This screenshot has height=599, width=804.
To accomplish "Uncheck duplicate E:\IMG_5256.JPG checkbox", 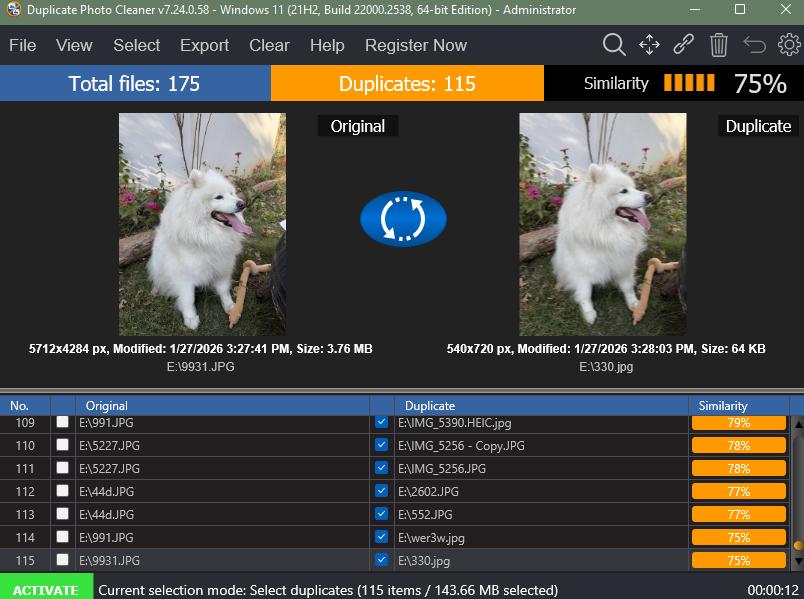I will 381,468.
